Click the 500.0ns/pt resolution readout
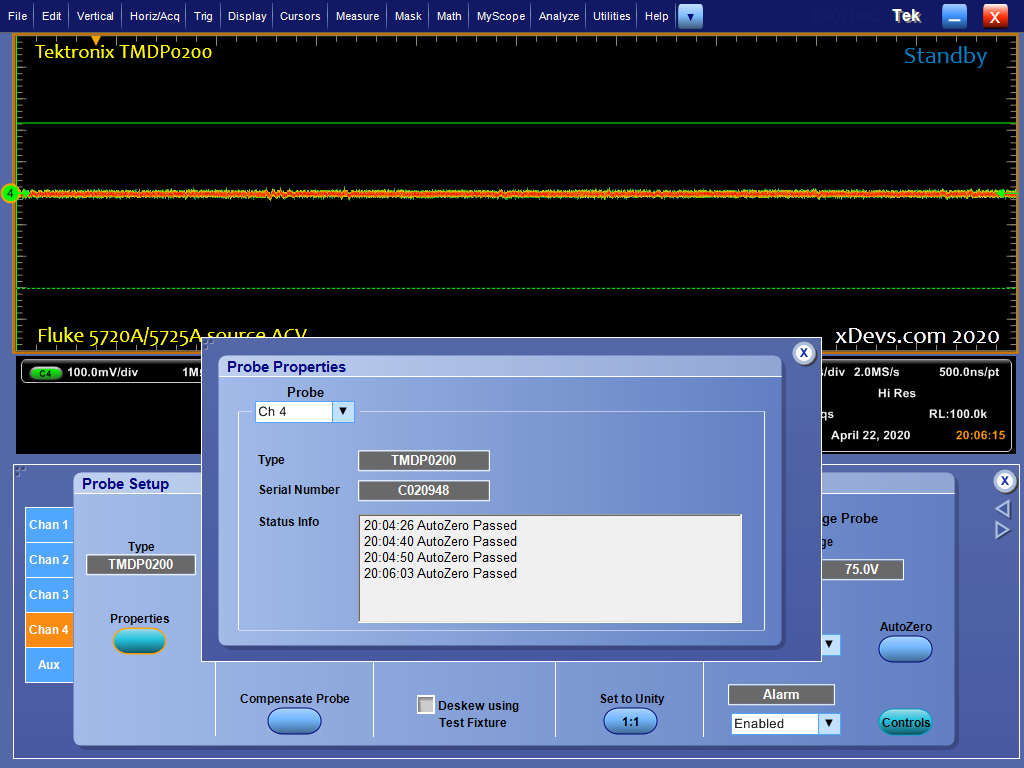The width and height of the screenshot is (1024, 768). coord(969,372)
